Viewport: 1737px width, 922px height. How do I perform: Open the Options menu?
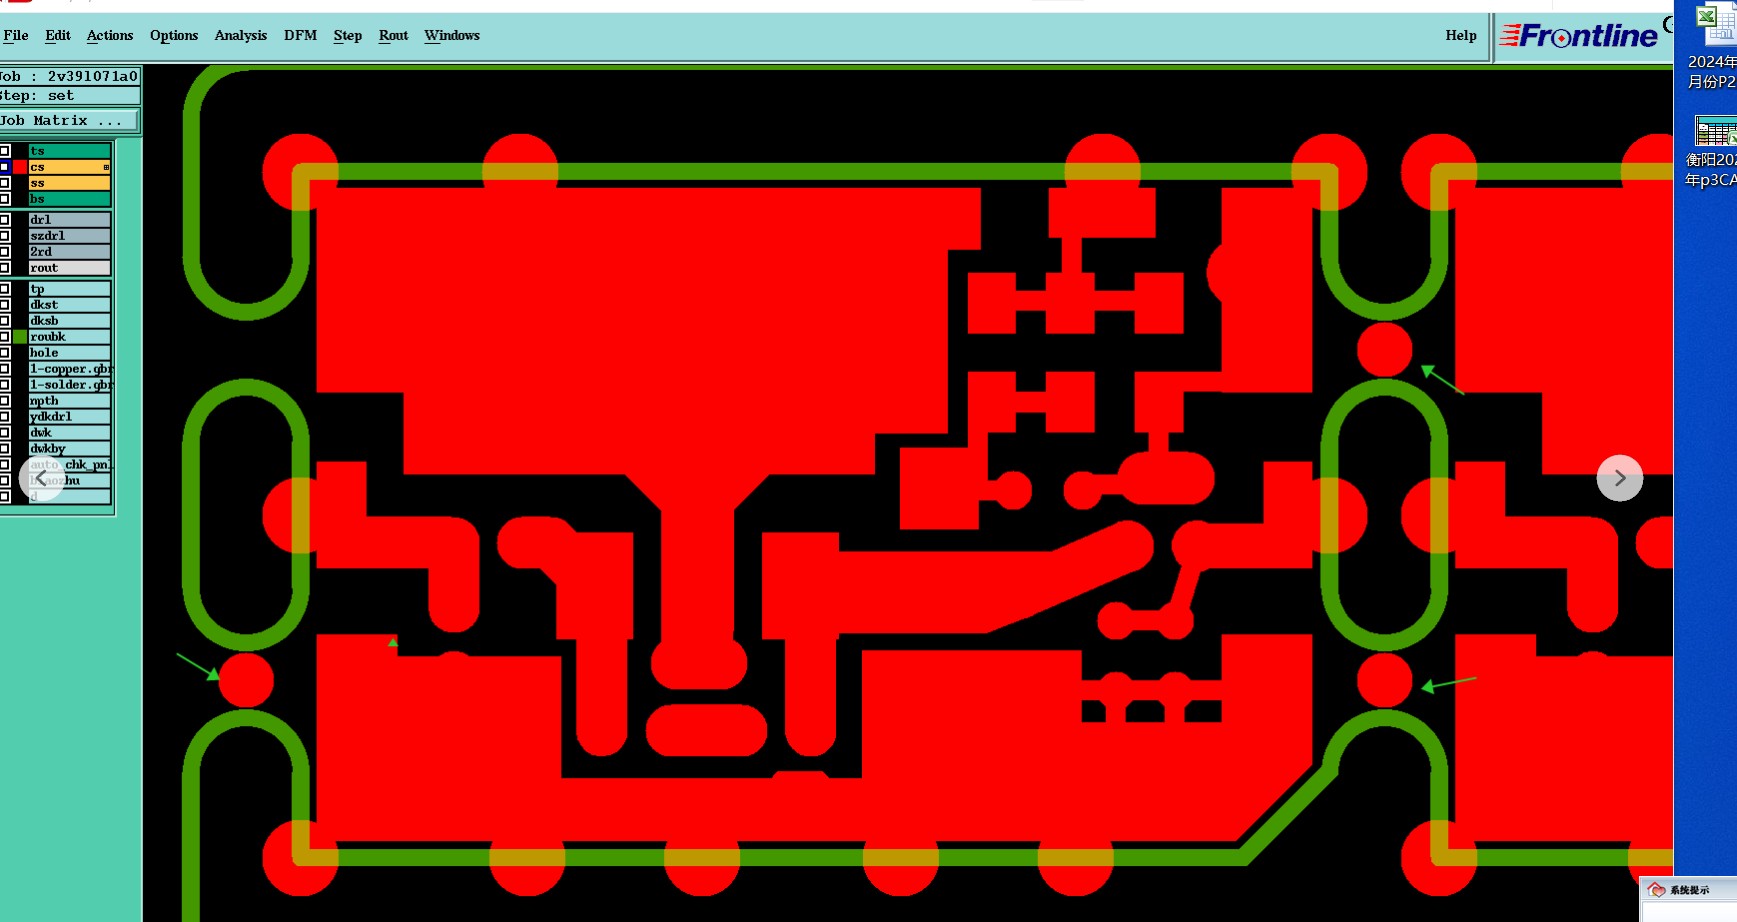(x=174, y=35)
